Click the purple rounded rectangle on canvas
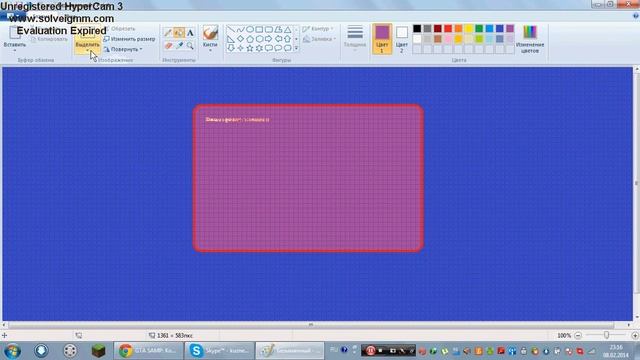The width and height of the screenshot is (640, 360). 308,178
